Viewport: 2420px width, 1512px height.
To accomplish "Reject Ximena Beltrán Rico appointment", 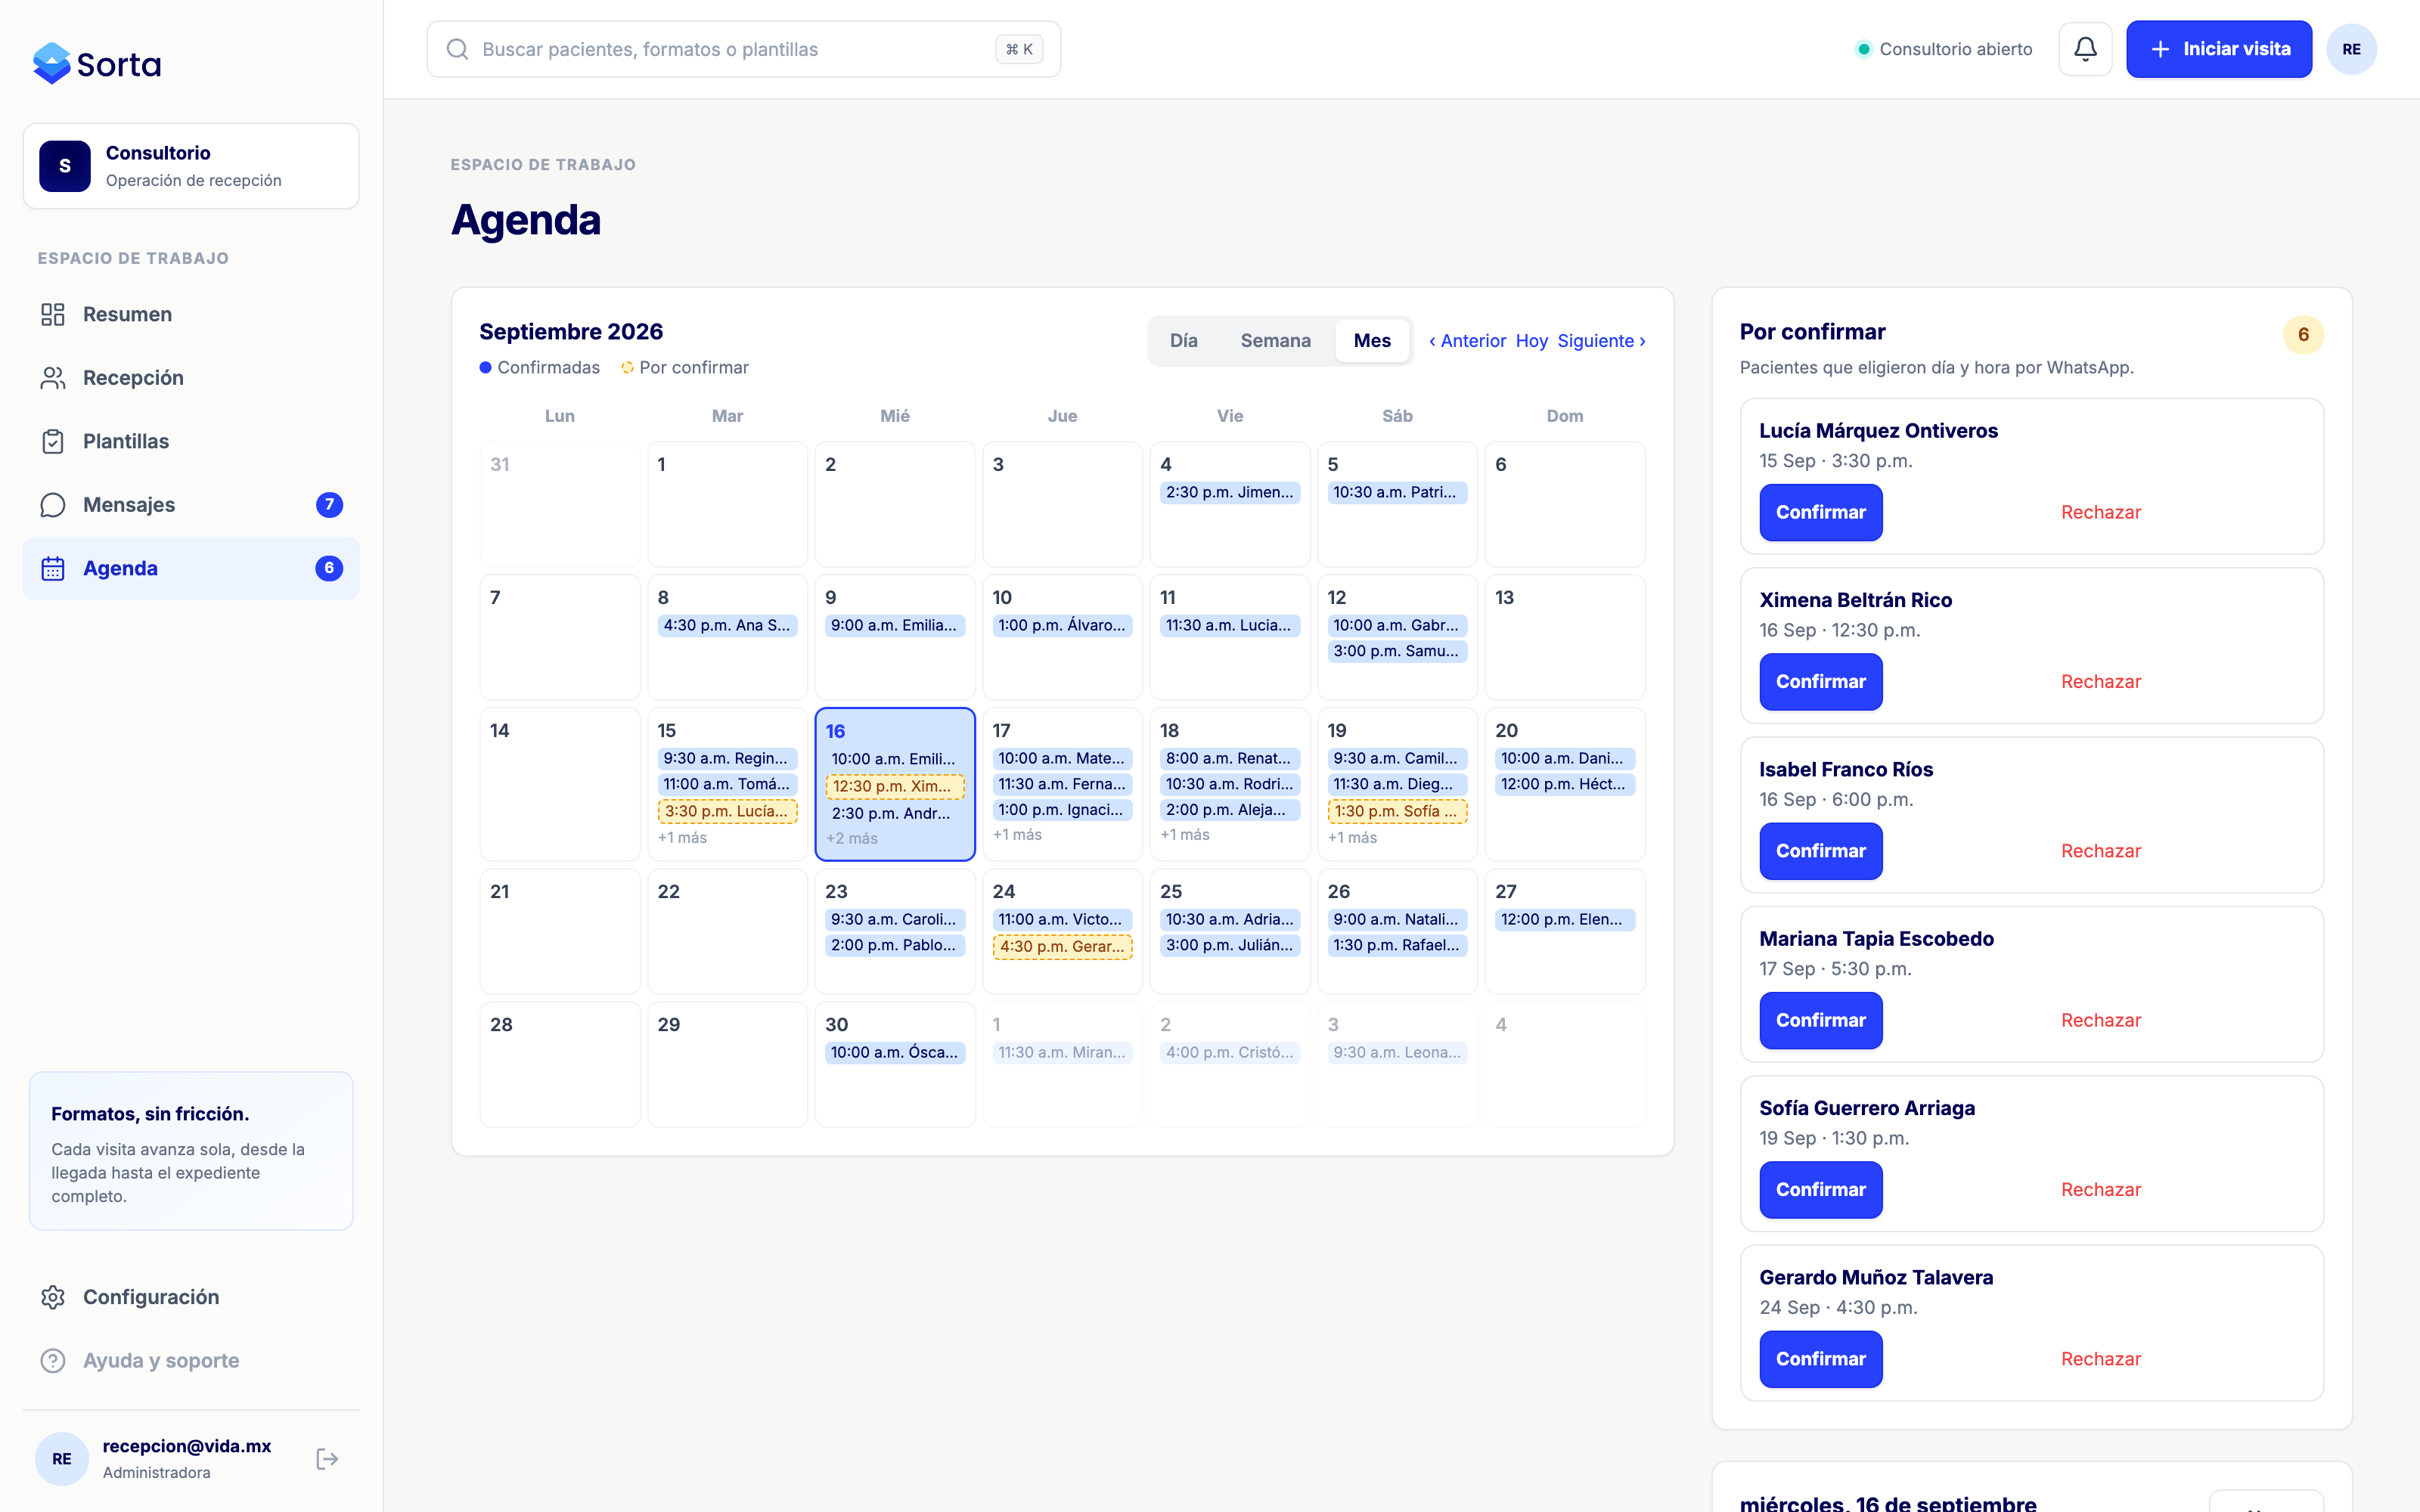I will click(x=2100, y=682).
